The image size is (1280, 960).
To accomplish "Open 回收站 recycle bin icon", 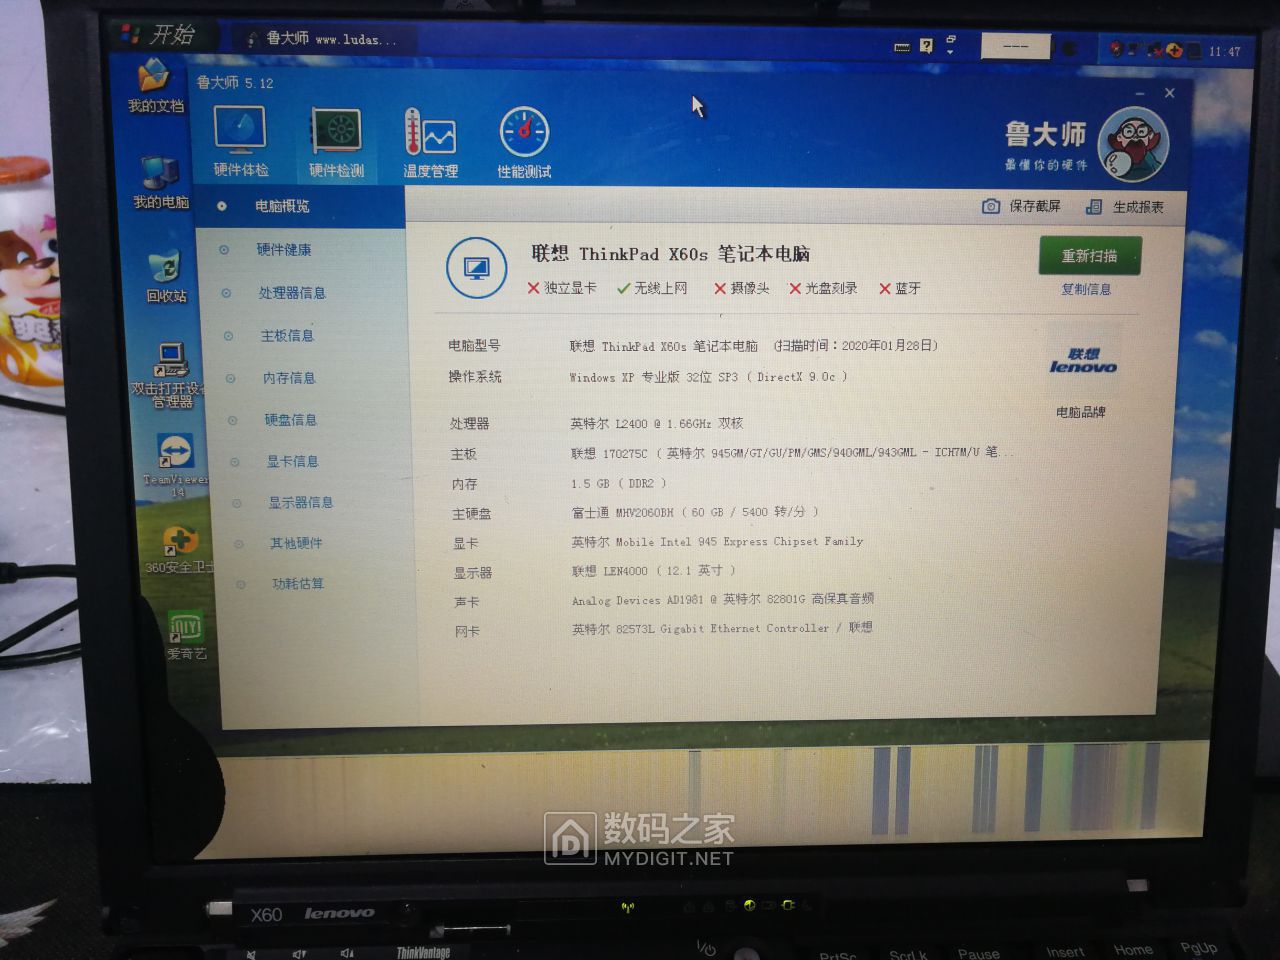I will click(x=165, y=277).
